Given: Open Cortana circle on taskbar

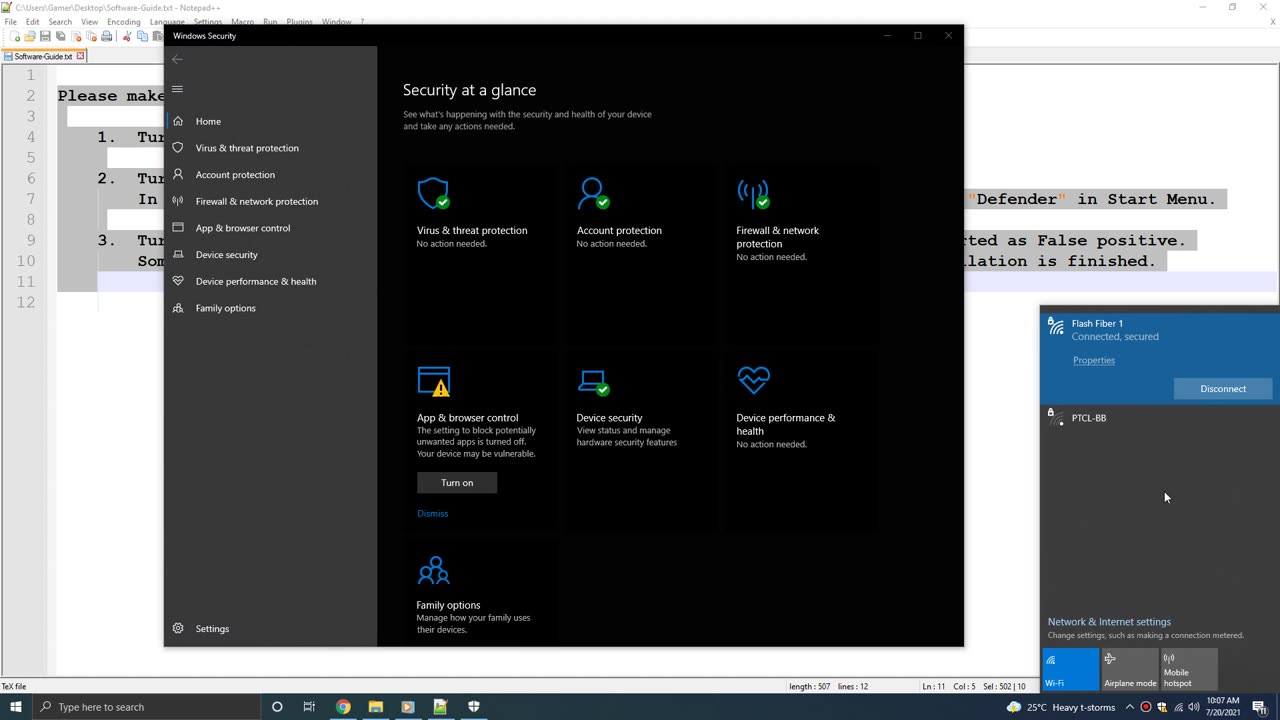Looking at the screenshot, I should coord(277,707).
